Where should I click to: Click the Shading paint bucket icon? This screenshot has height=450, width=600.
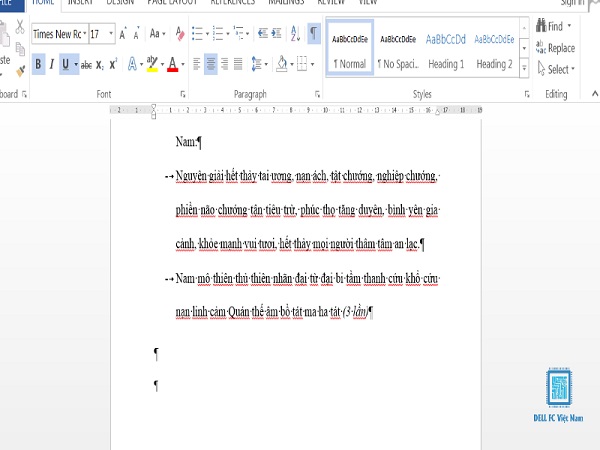click(x=282, y=64)
